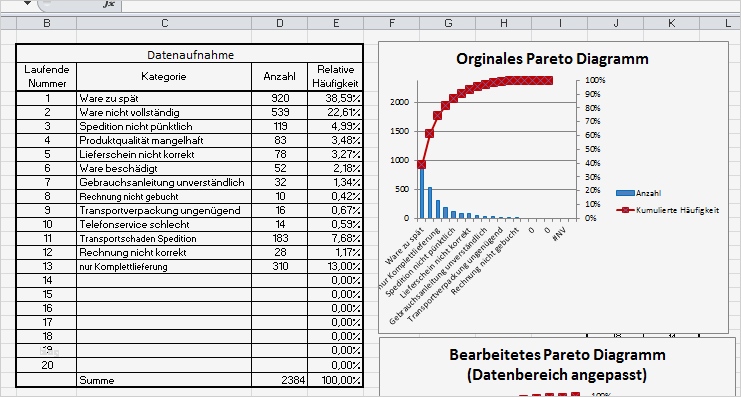Screen dimensions: 741x397
Task: Select the cell 'Produktqualität mangelhaft'
Action: point(164,140)
